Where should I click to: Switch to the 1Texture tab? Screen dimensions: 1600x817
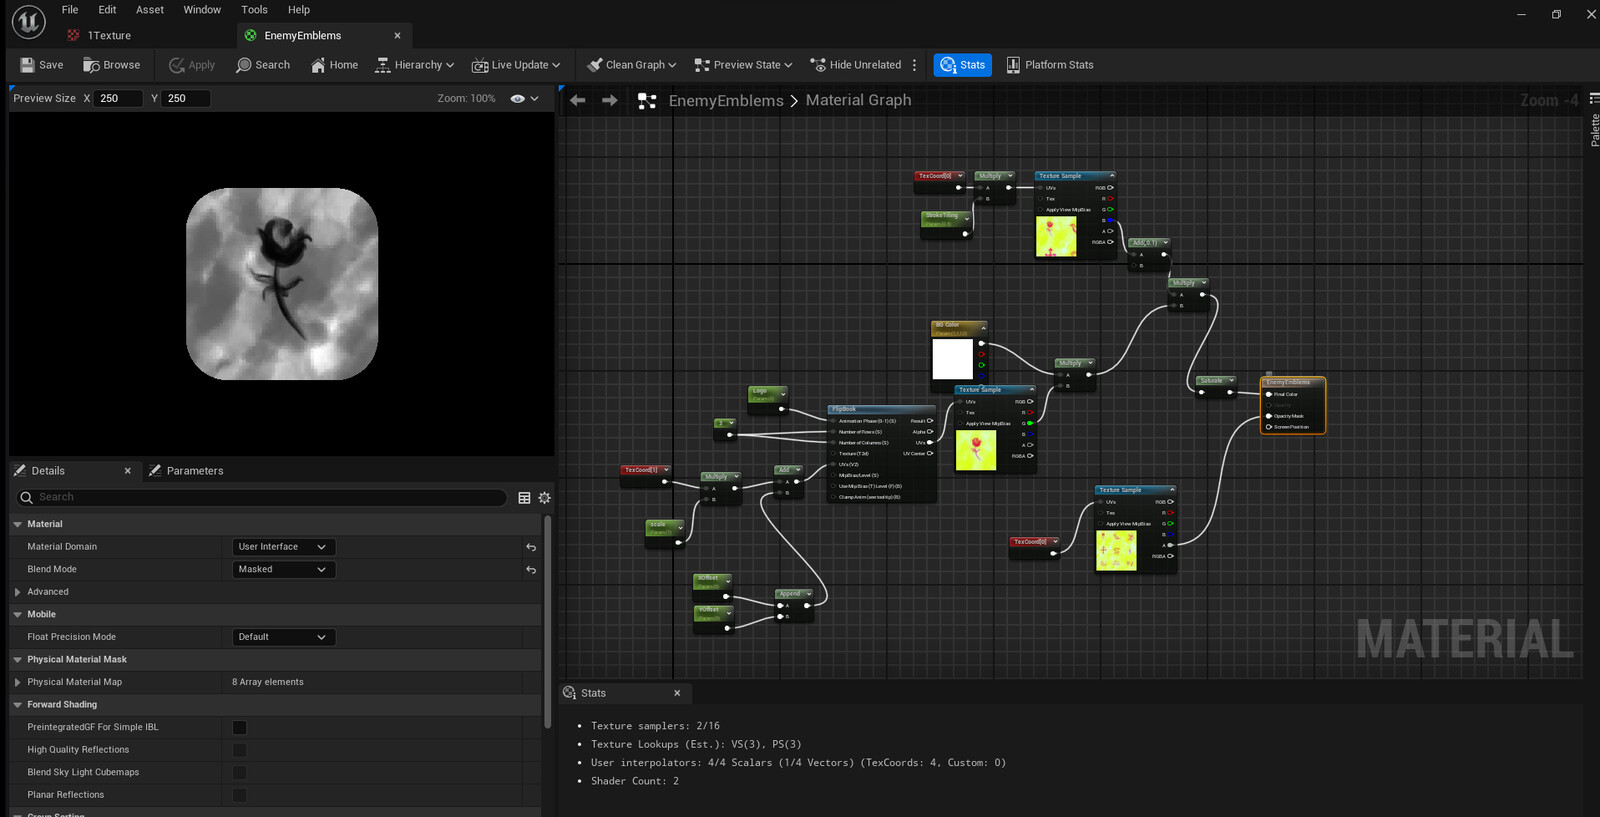coord(109,35)
